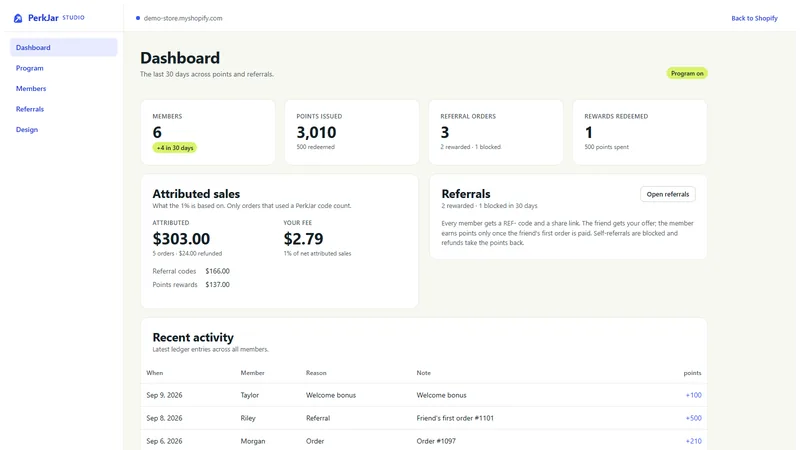Click member Taylor in activity table
This screenshot has width=800, height=450.
click(249, 395)
